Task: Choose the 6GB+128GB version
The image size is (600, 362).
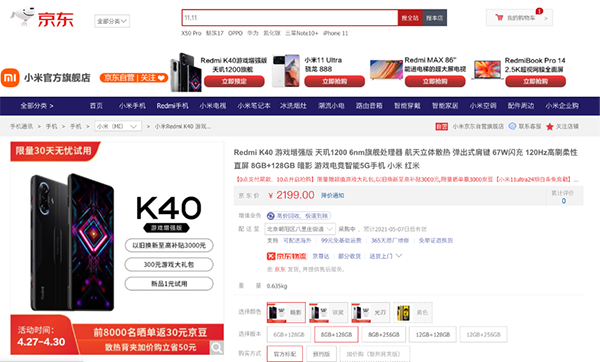Action: tap(289, 334)
